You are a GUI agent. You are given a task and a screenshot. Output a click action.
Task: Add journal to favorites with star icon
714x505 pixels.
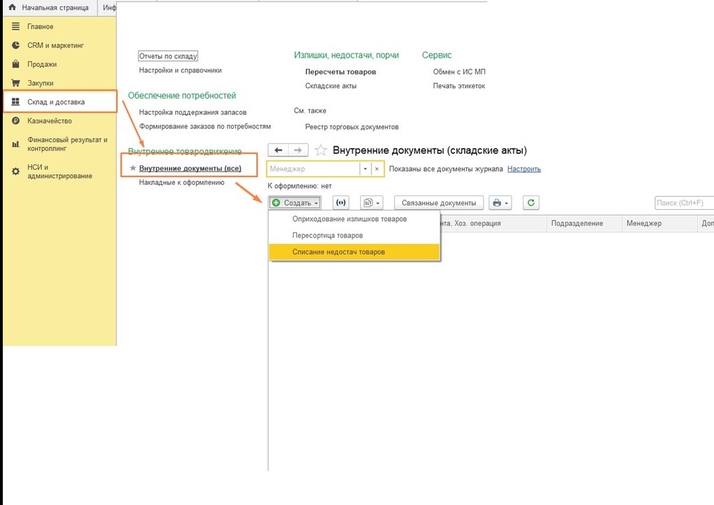[x=321, y=150]
